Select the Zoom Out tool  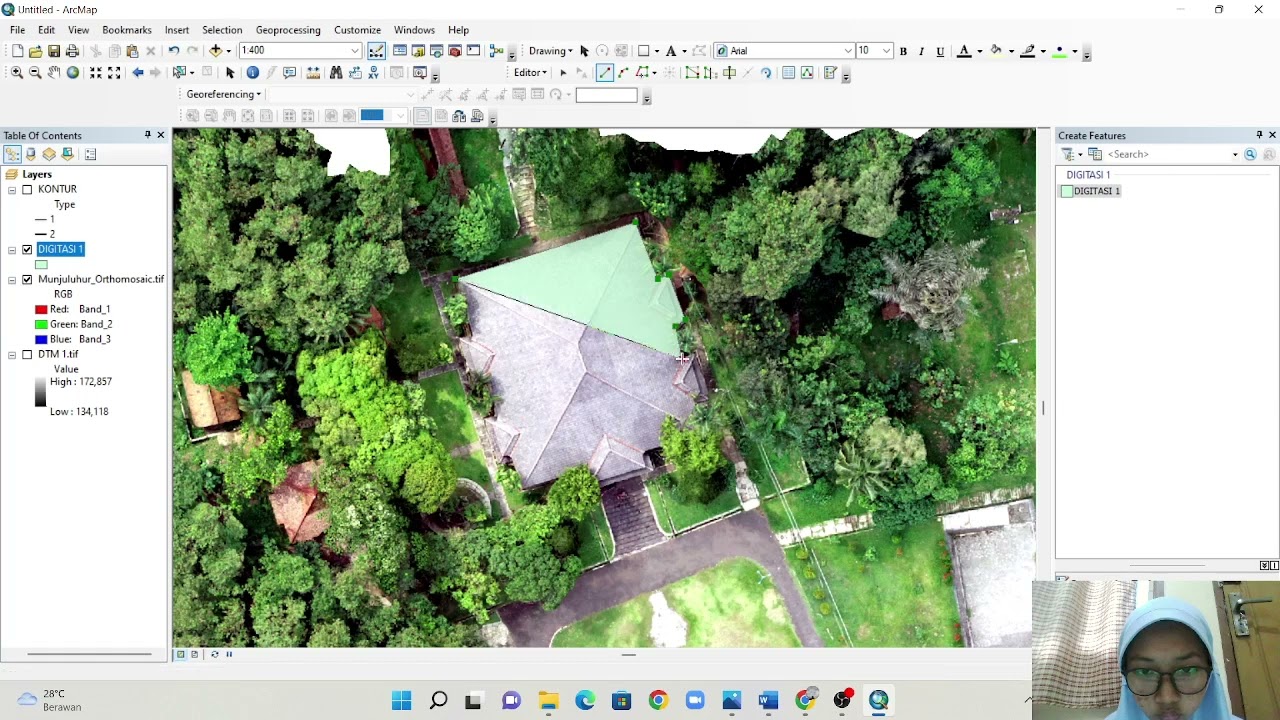[x=35, y=73]
